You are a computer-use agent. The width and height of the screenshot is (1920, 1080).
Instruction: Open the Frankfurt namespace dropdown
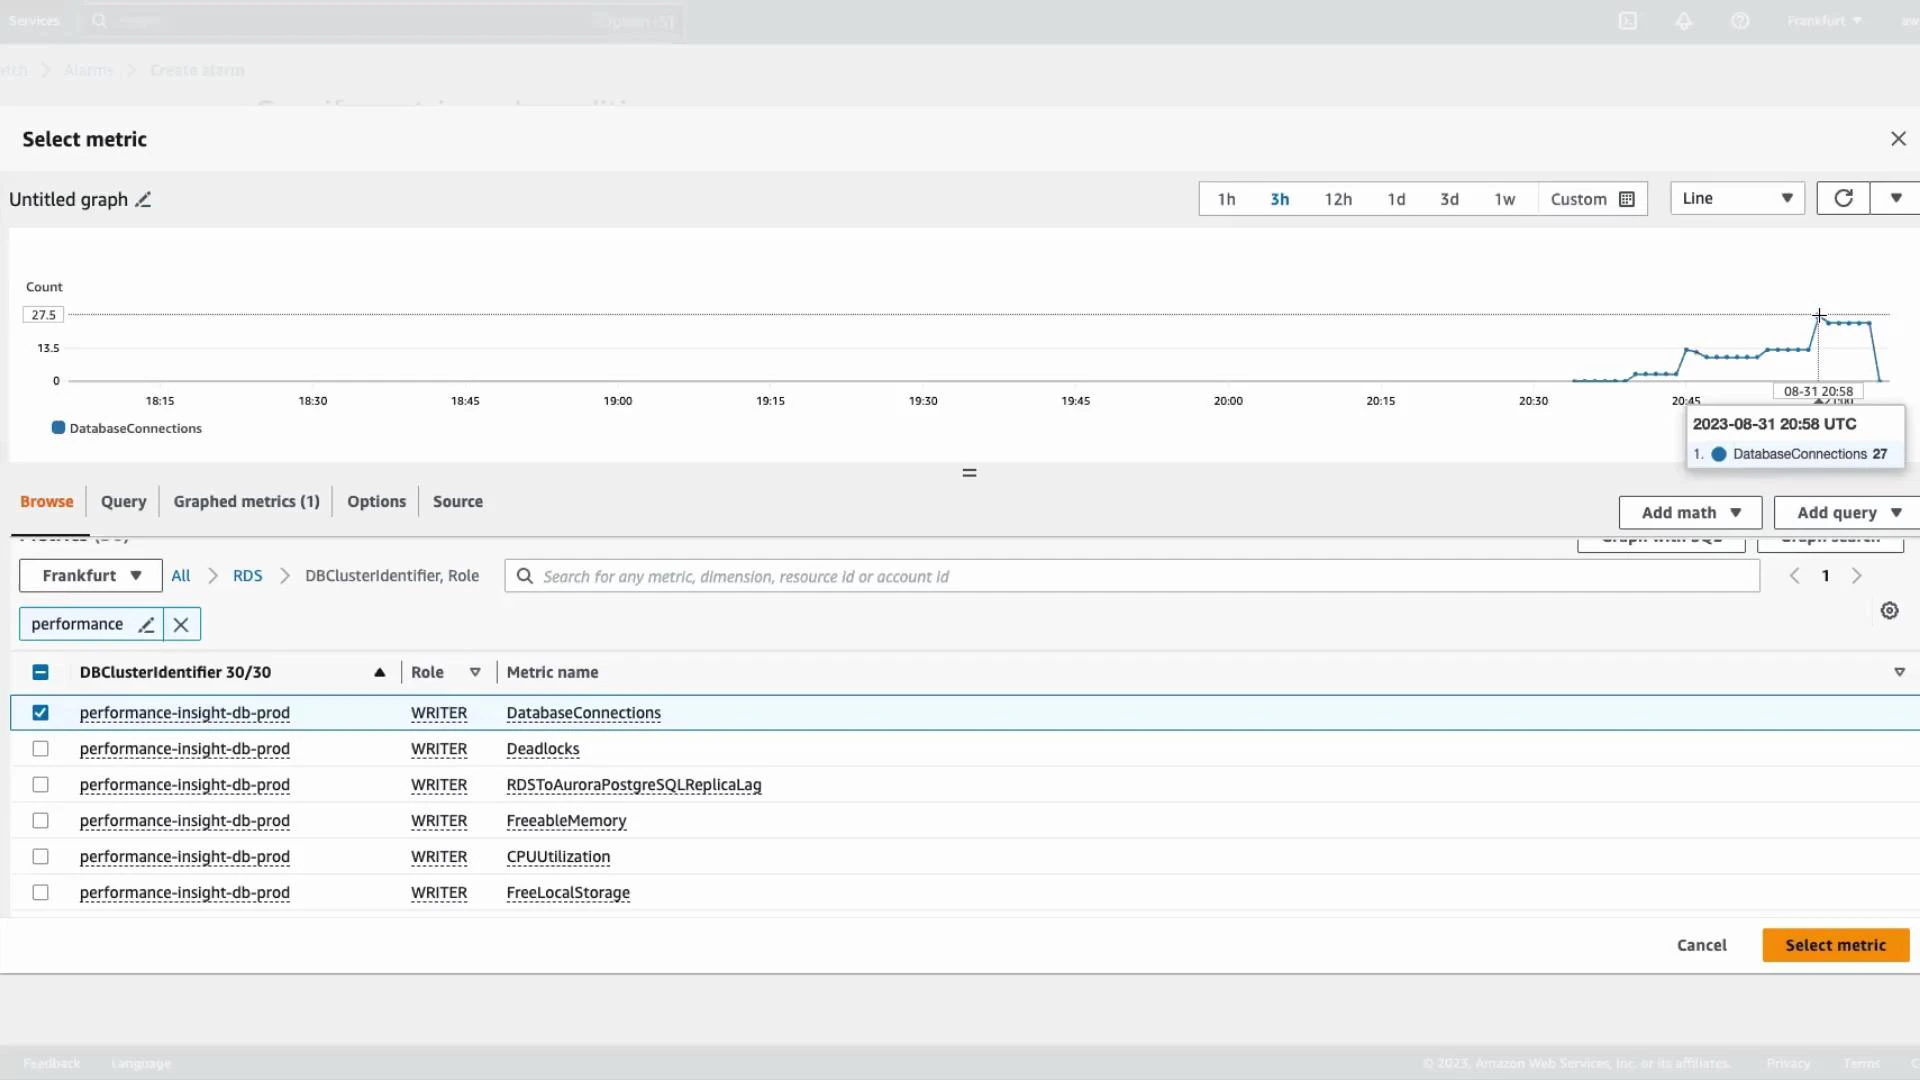[89, 575]
